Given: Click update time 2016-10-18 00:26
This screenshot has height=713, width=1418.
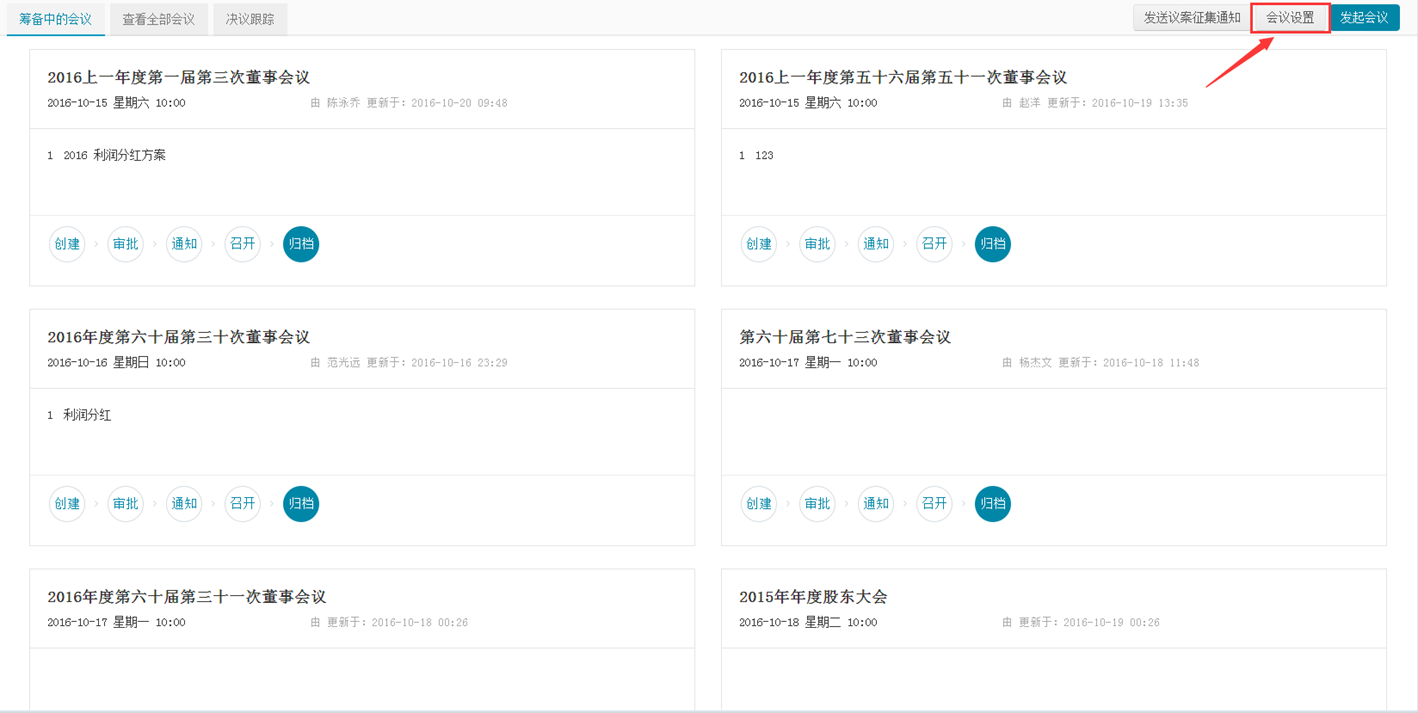Looking at the screenshot, I should 420,623.
